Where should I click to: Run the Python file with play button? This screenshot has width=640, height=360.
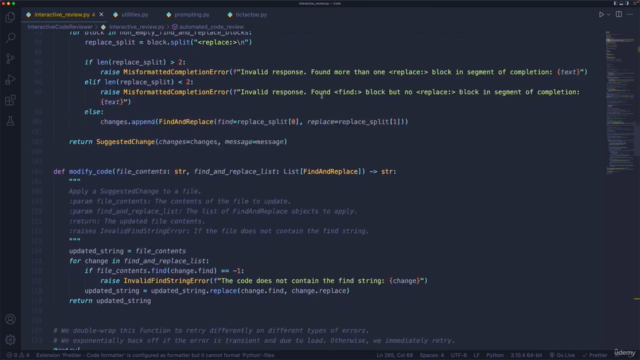601,15
